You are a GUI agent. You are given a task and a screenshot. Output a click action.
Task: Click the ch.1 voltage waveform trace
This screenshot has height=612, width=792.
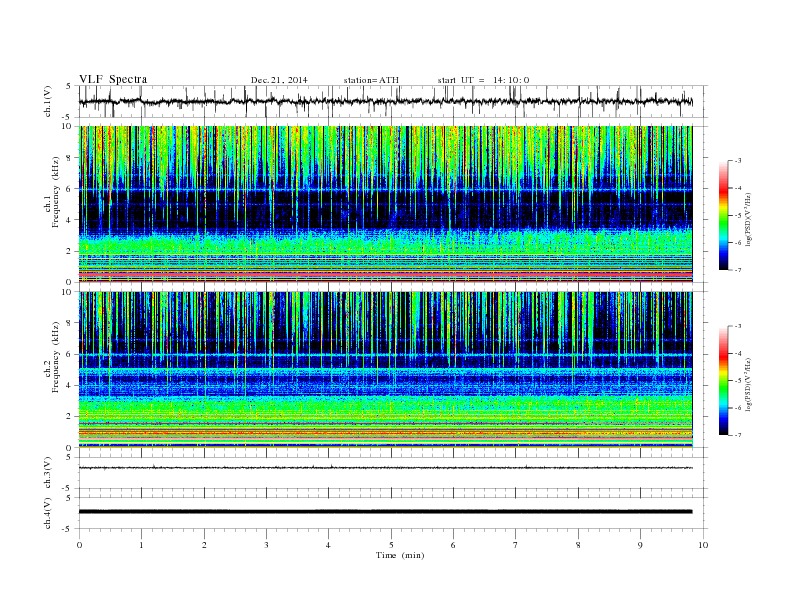385,101
